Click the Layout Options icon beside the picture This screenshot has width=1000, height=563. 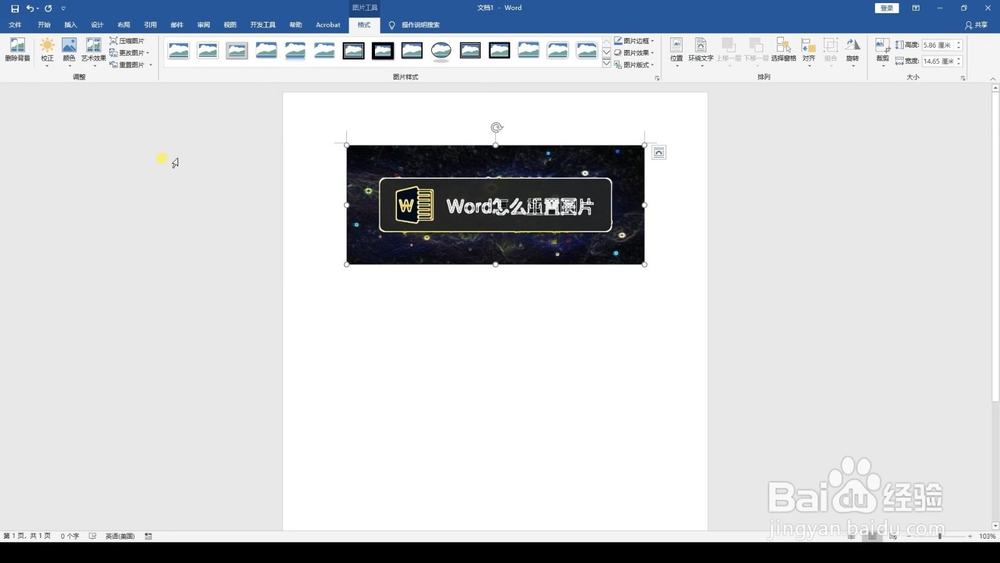[x=659, y=152]
